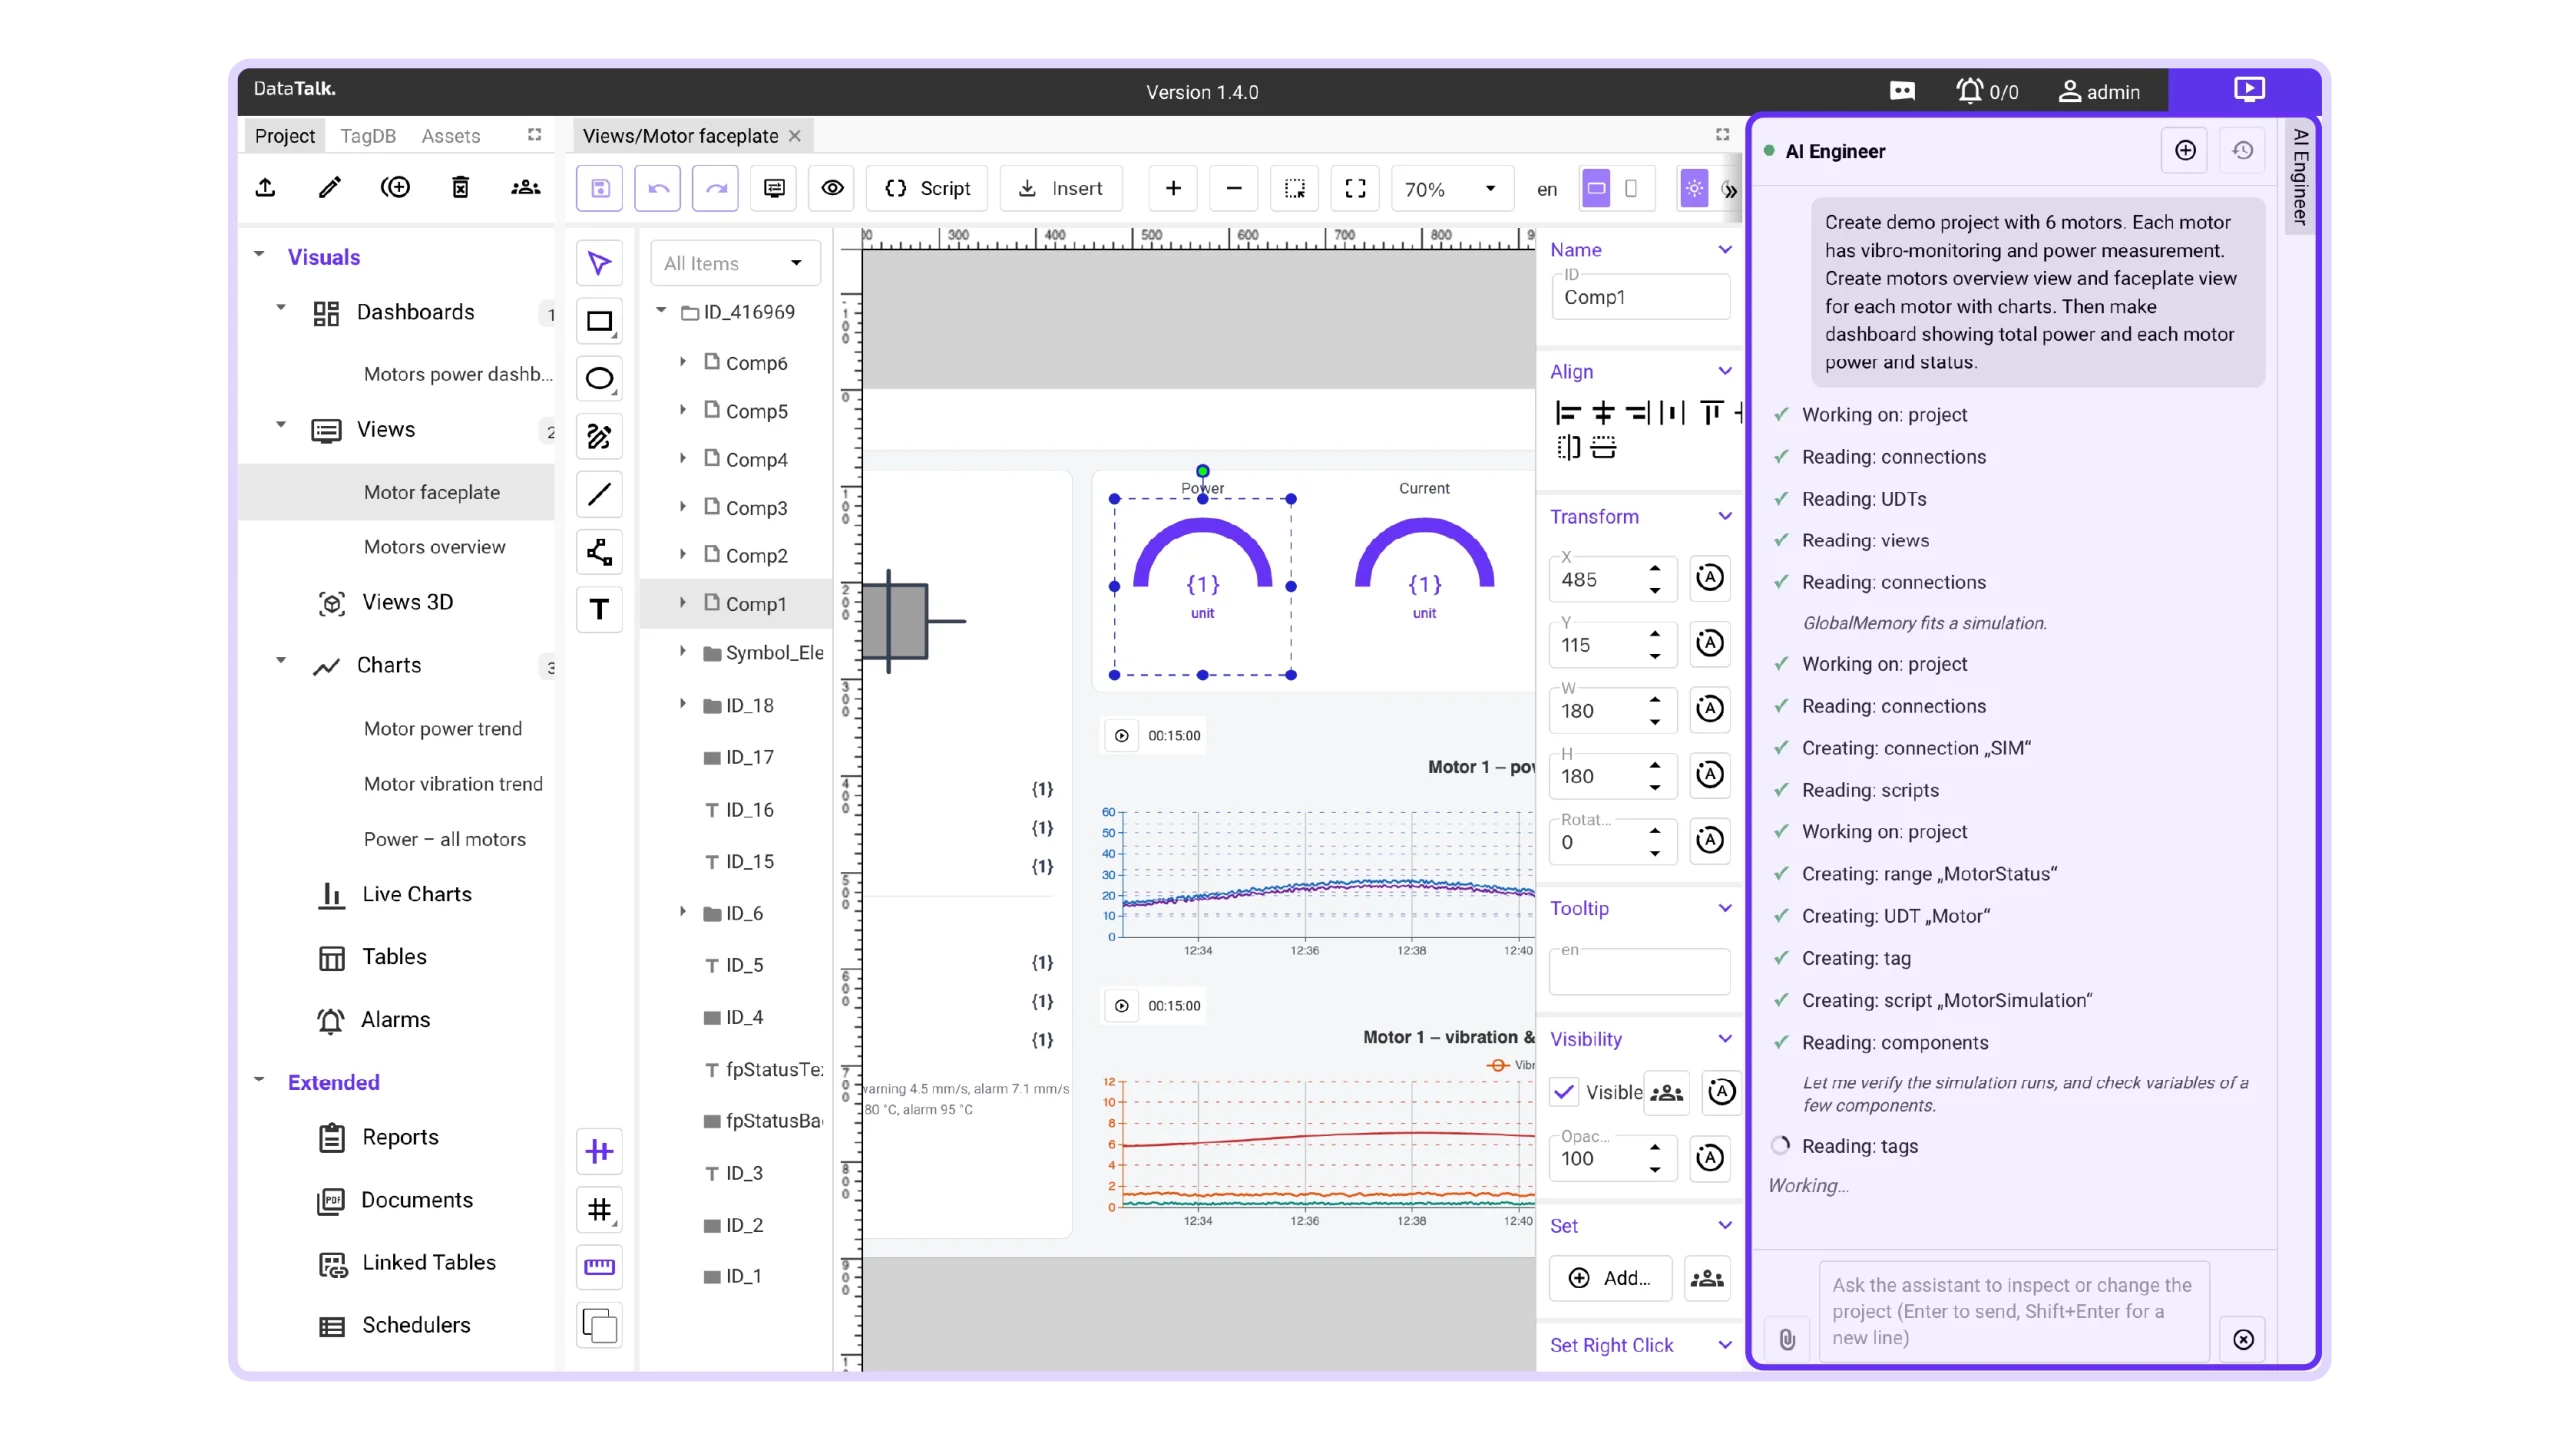Image resolution: width=2560 pixels, height=1440 pixels.
Task: Open Motor vibration trend chart
Action: pyautogui.click(x=453, y=784)
